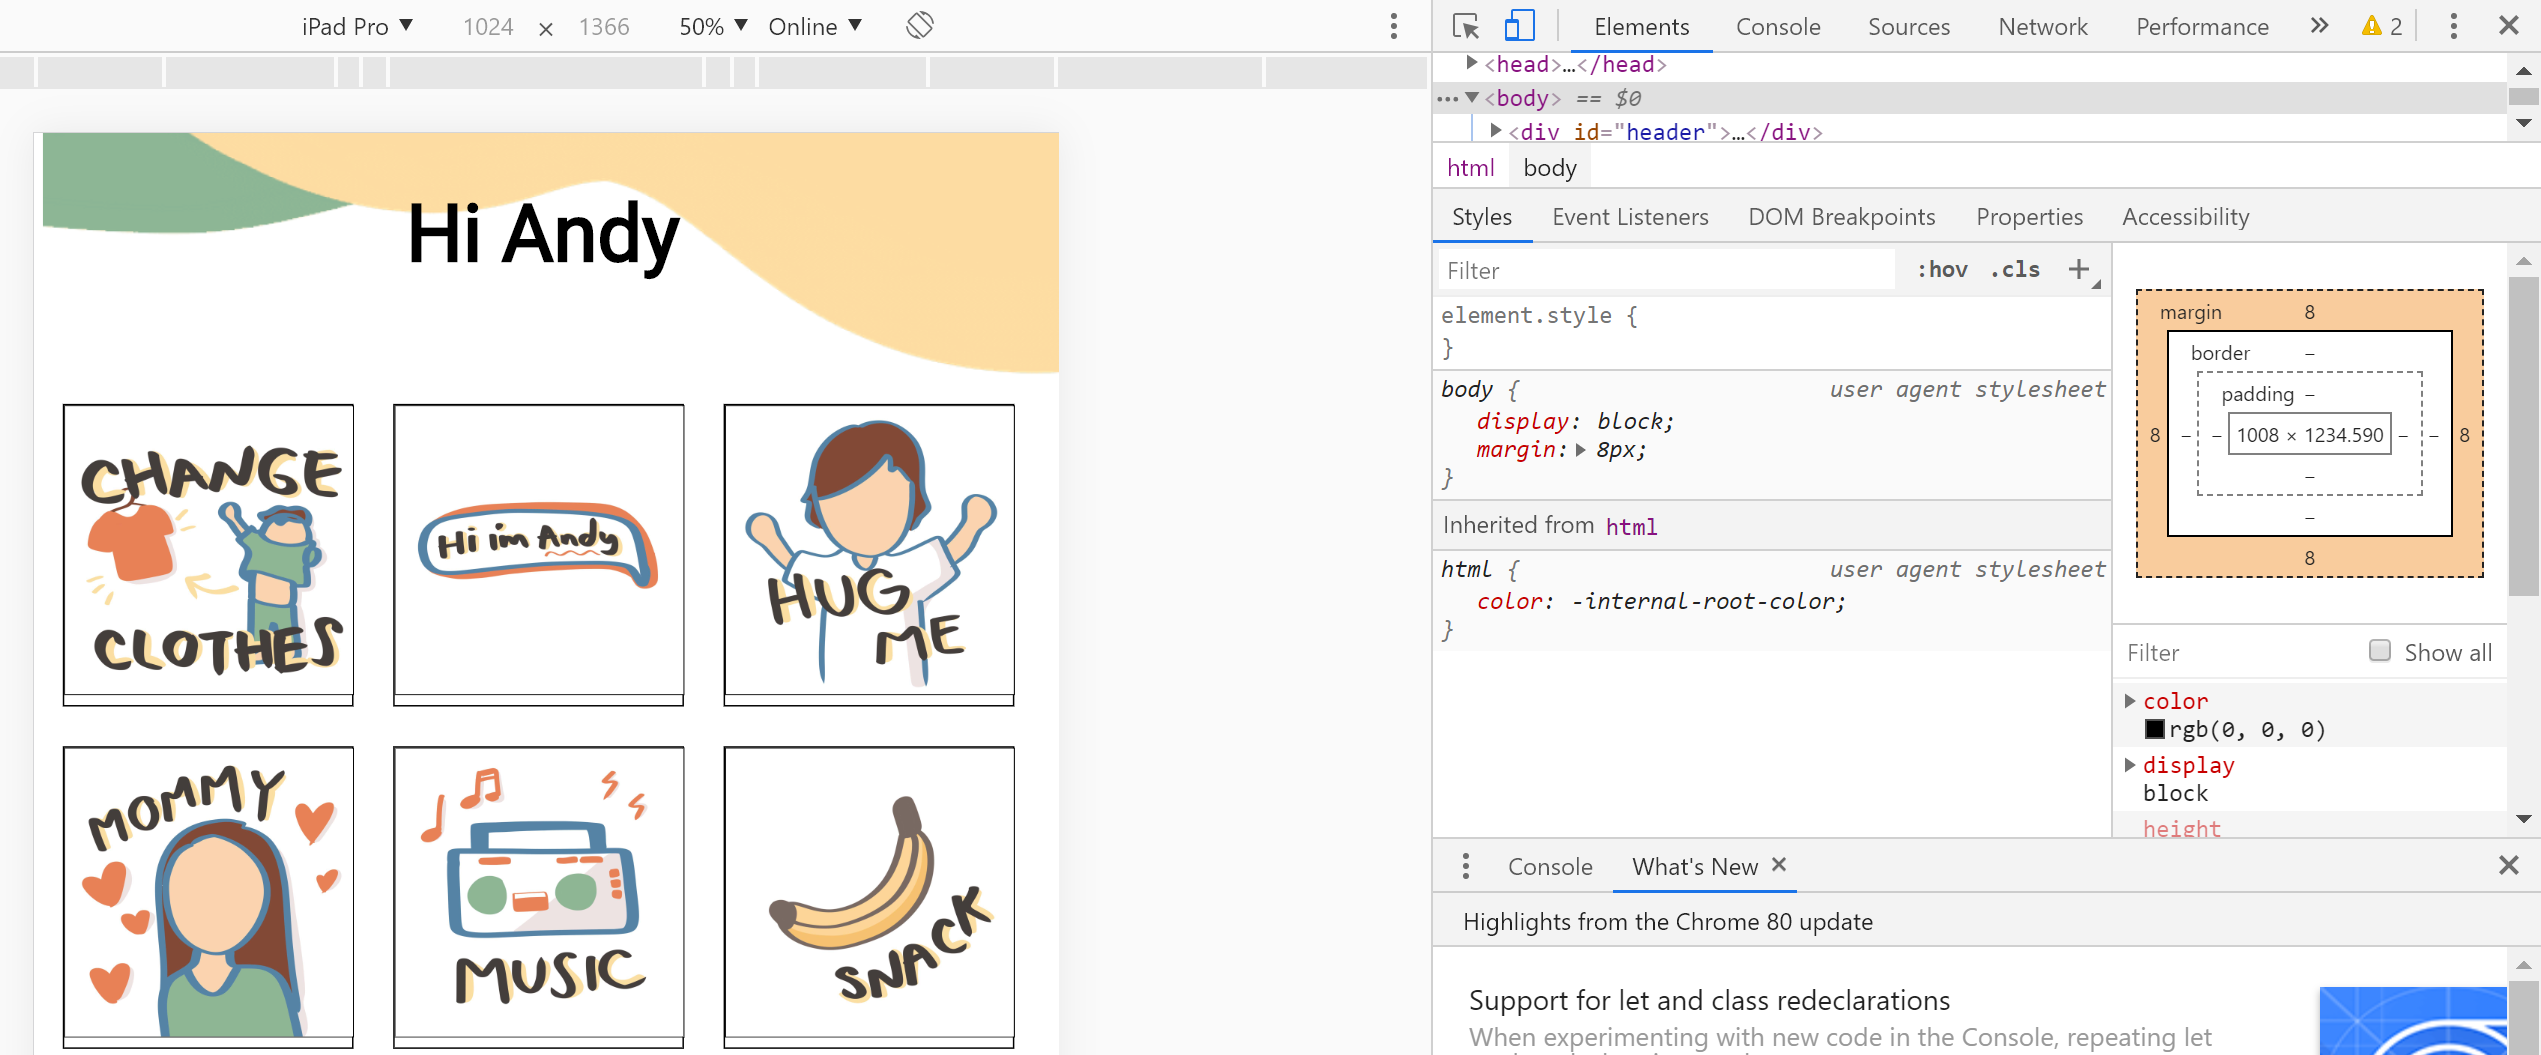Select the Snack banana sticker card
Viewport: 2541px width, 1055px height.
point(869,896)
